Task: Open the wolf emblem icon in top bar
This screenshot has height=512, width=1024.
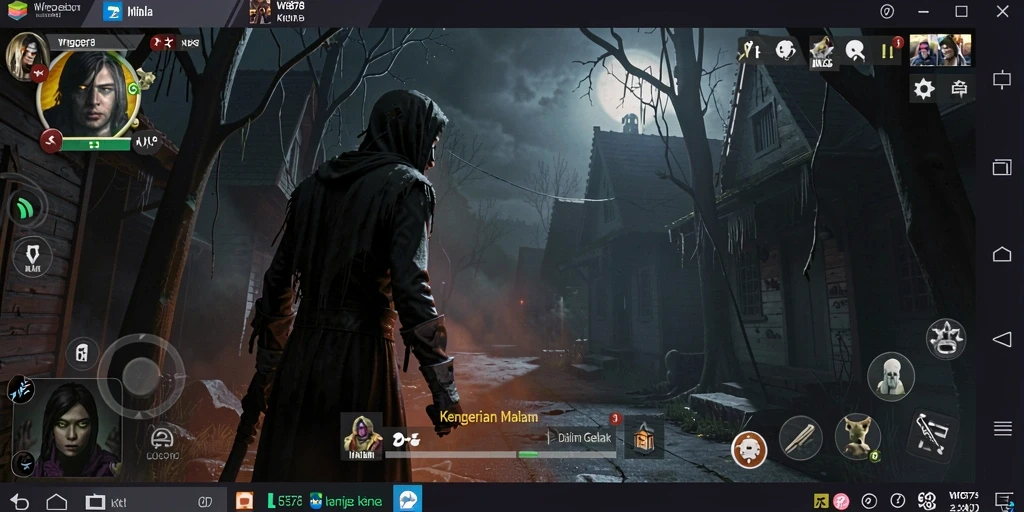Action: [x=822, y=52]
